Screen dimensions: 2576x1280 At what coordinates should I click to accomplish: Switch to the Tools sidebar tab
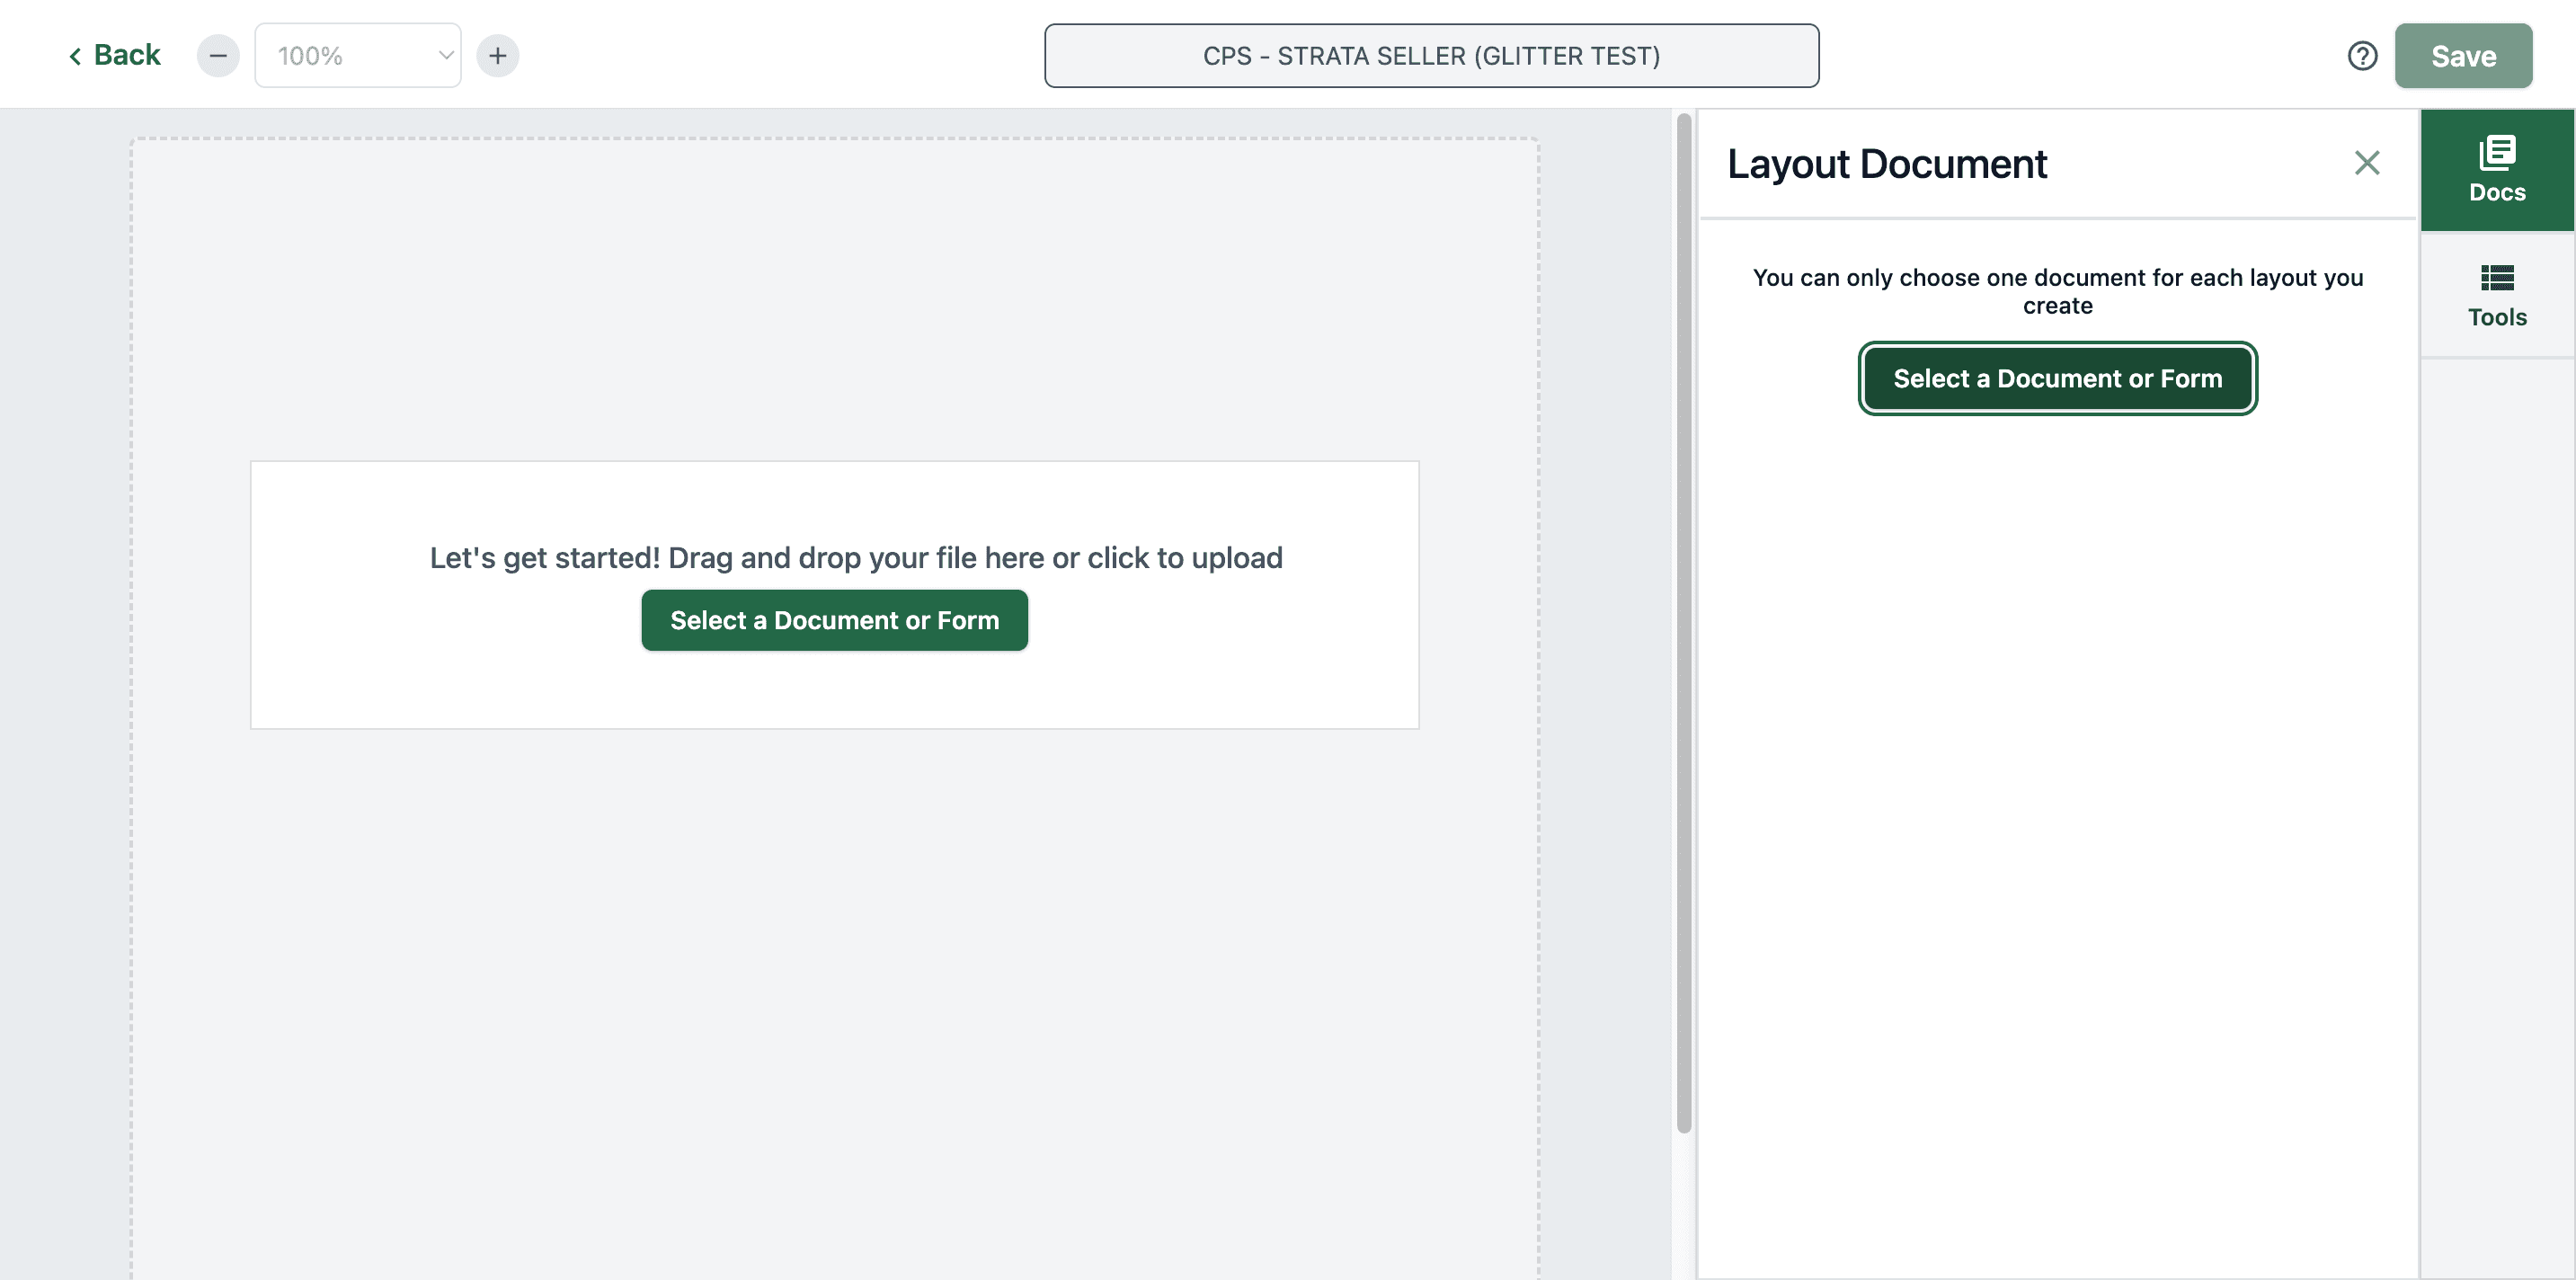(x=2497, y=296)
